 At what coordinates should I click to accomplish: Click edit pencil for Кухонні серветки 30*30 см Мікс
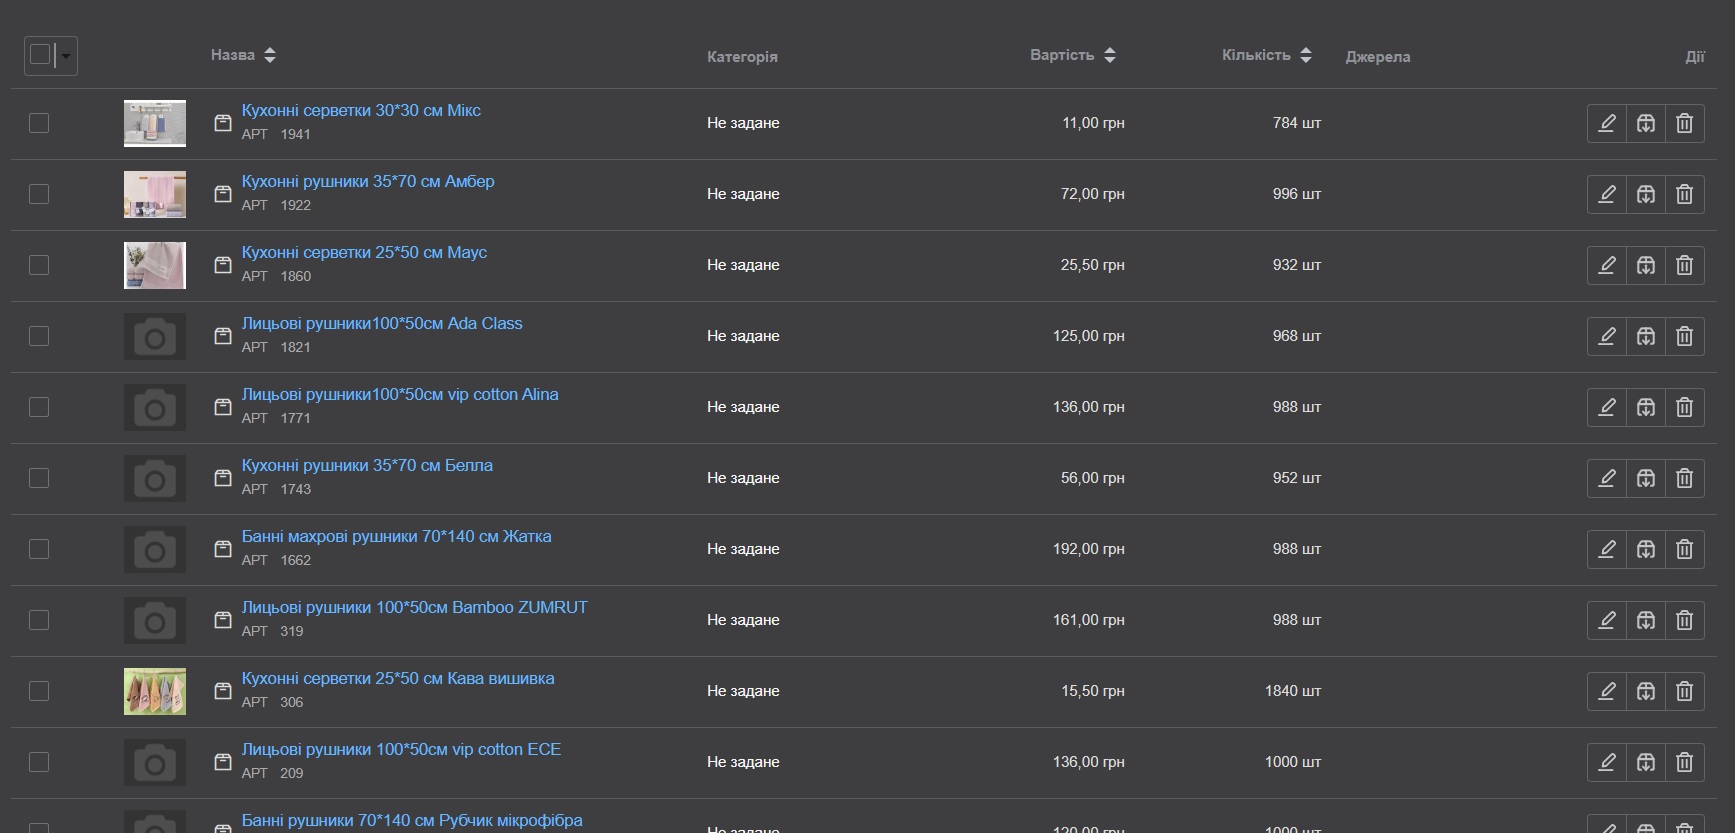(1606, 123)
